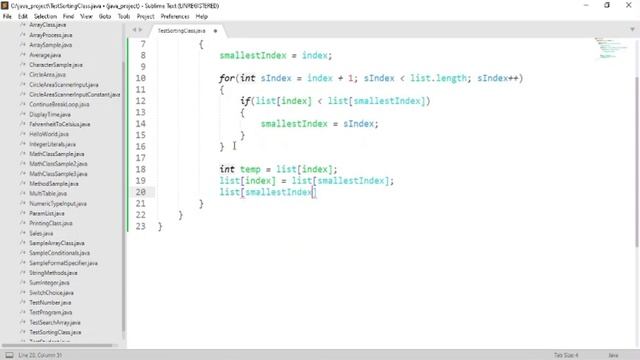Image resolution: width=640 pixels, height=360 pixels.
Task: Click the sidebar horizontal scrollbar
Action: click(57, 345)
